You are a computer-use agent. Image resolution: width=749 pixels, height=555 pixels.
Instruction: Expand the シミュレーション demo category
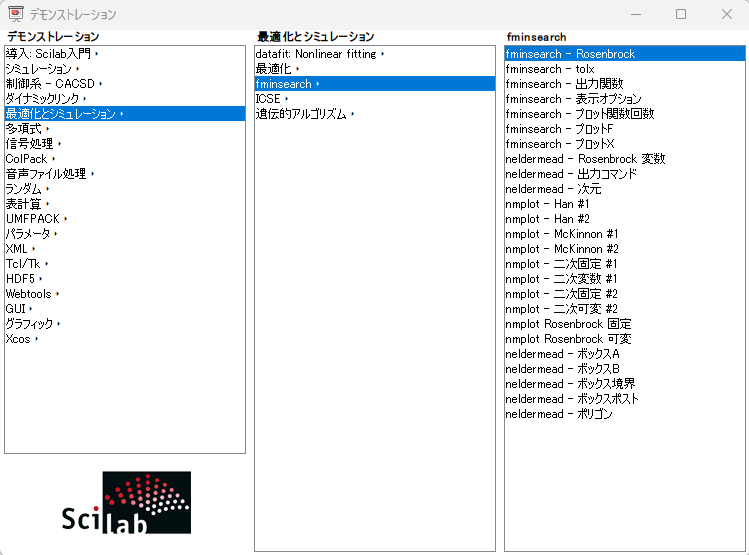39,69
